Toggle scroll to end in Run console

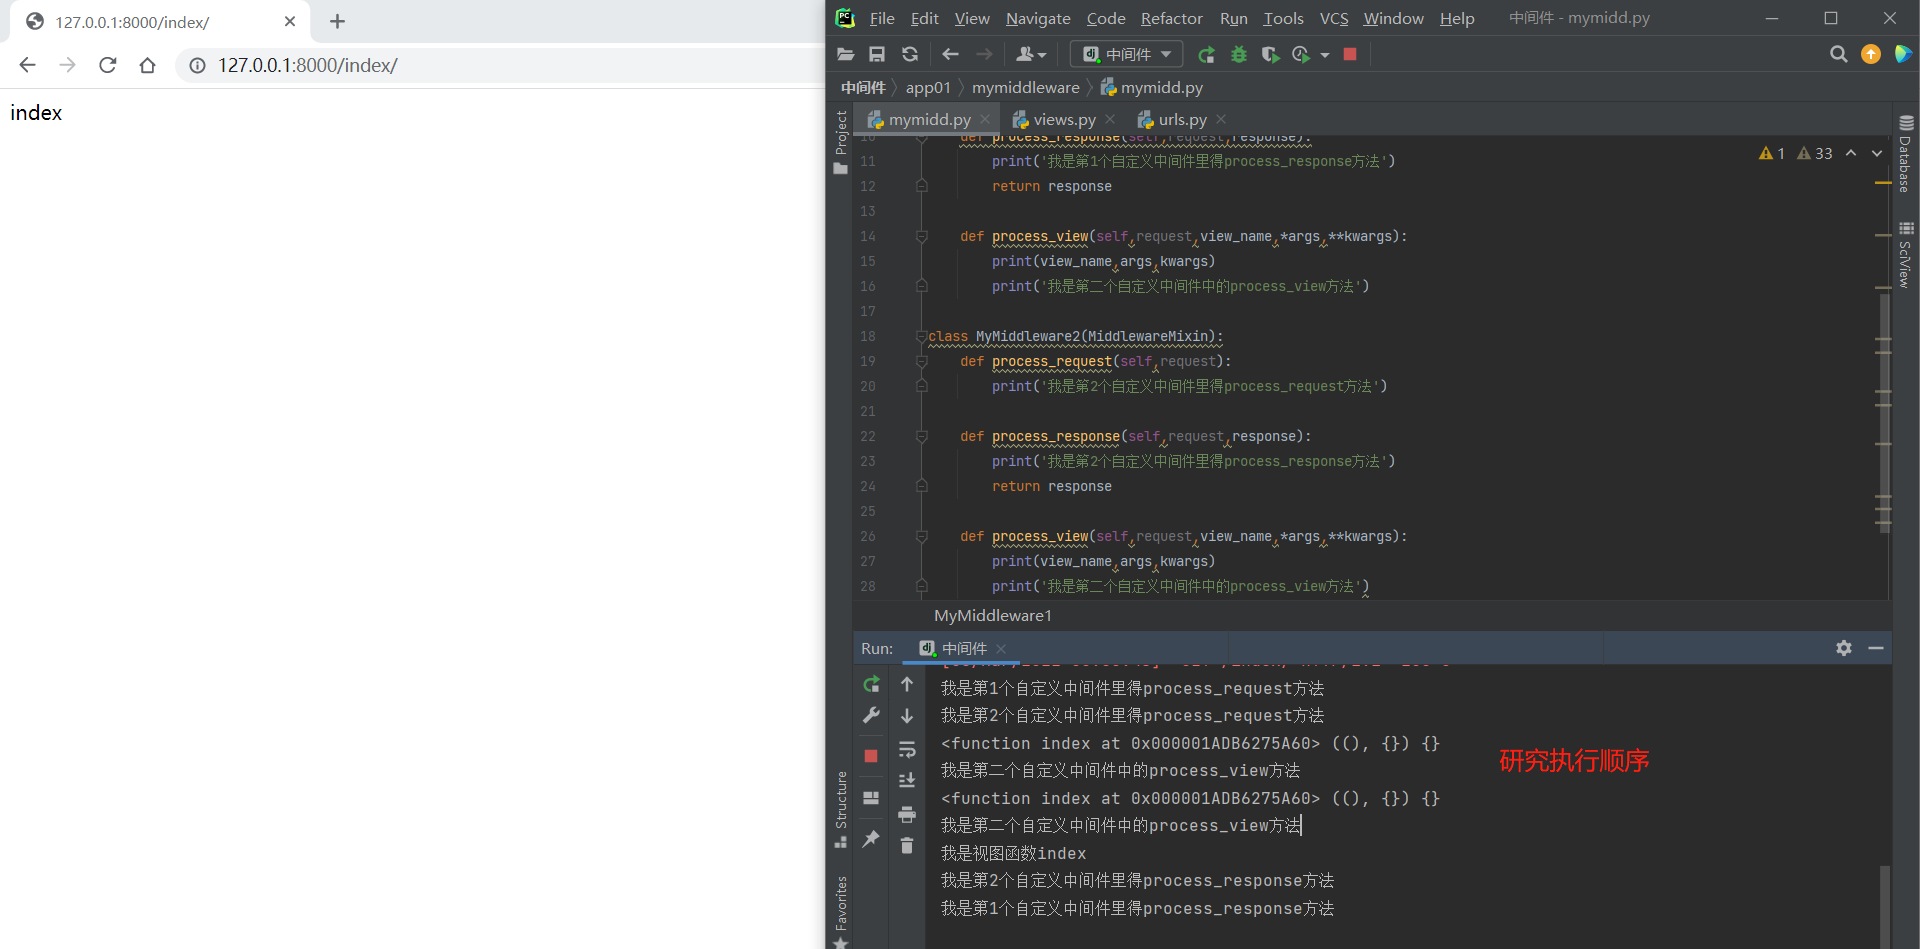point(907,781)
